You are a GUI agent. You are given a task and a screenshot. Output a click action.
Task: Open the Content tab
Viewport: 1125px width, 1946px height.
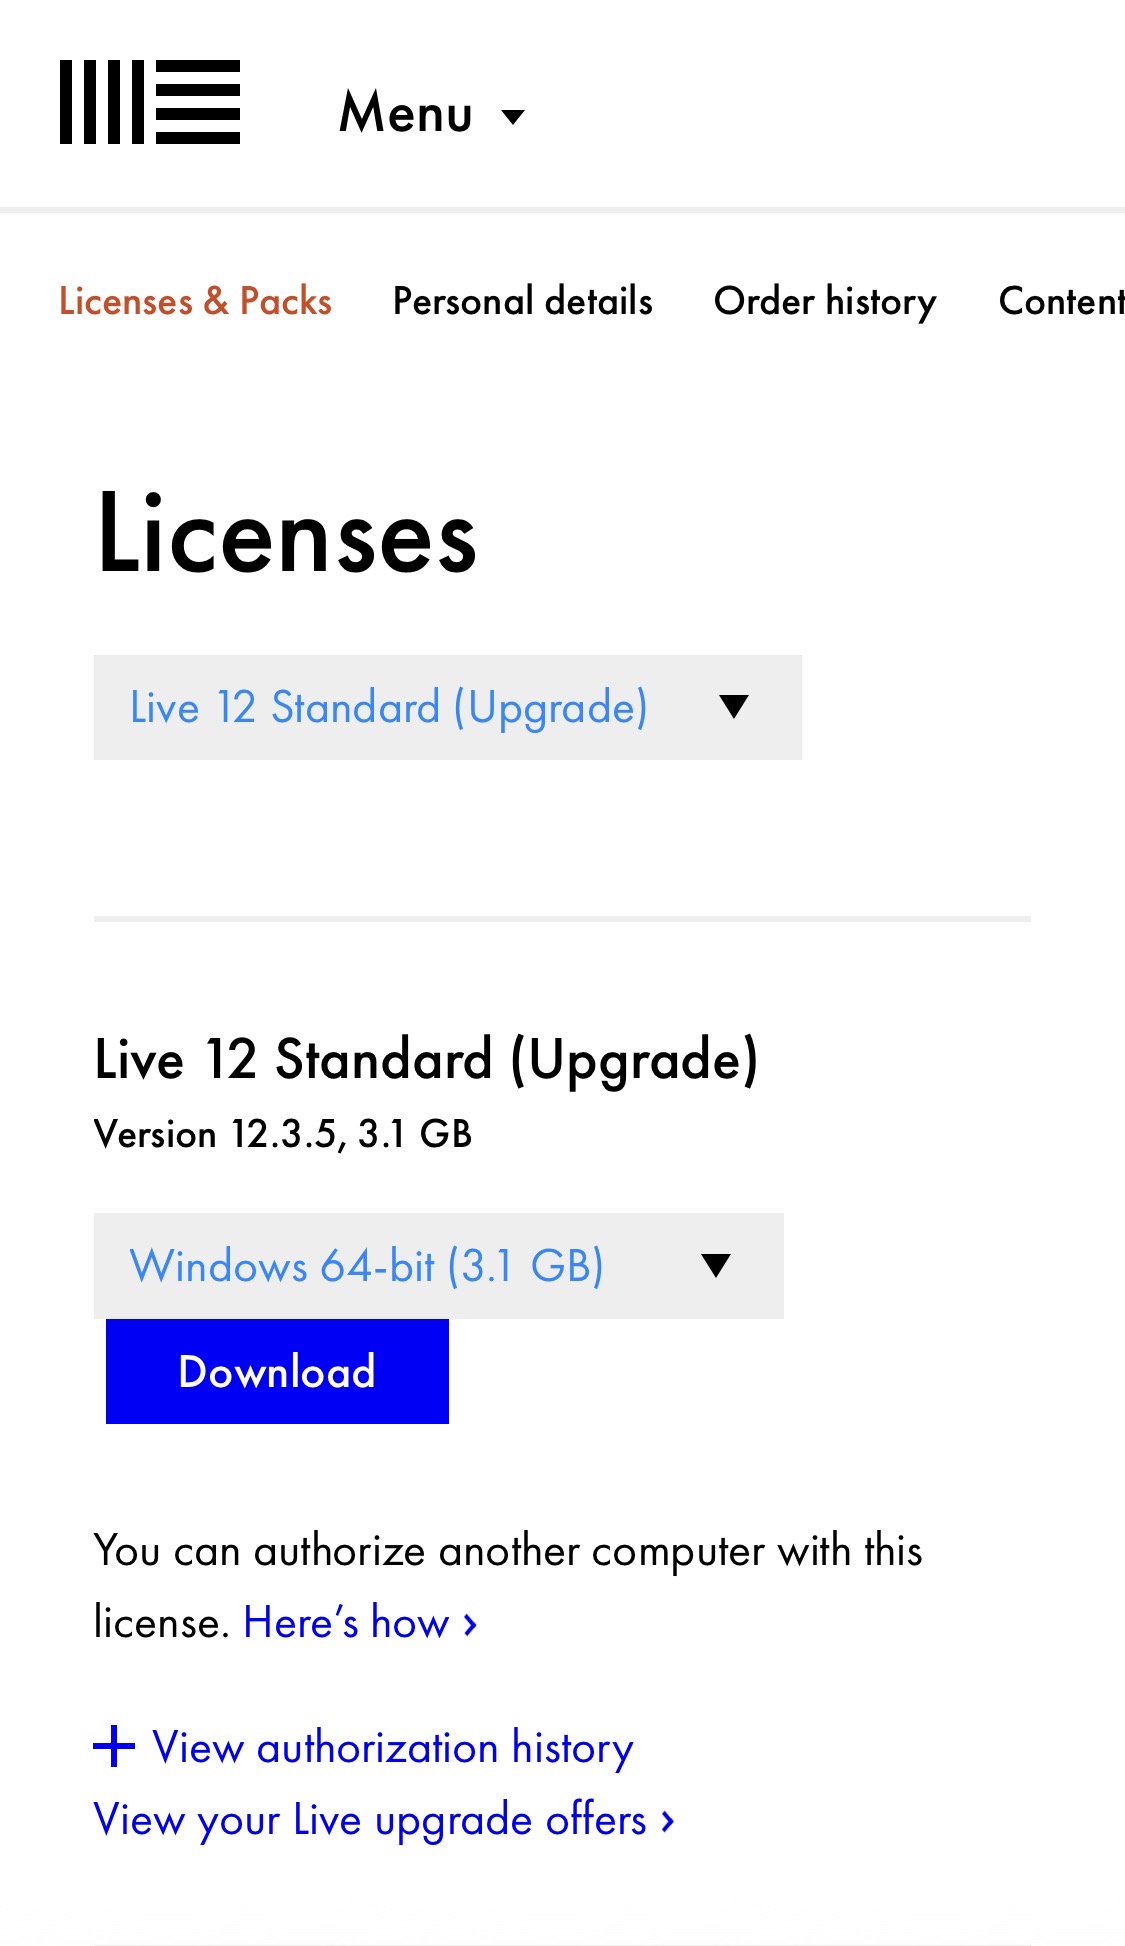coord(1059,301)
